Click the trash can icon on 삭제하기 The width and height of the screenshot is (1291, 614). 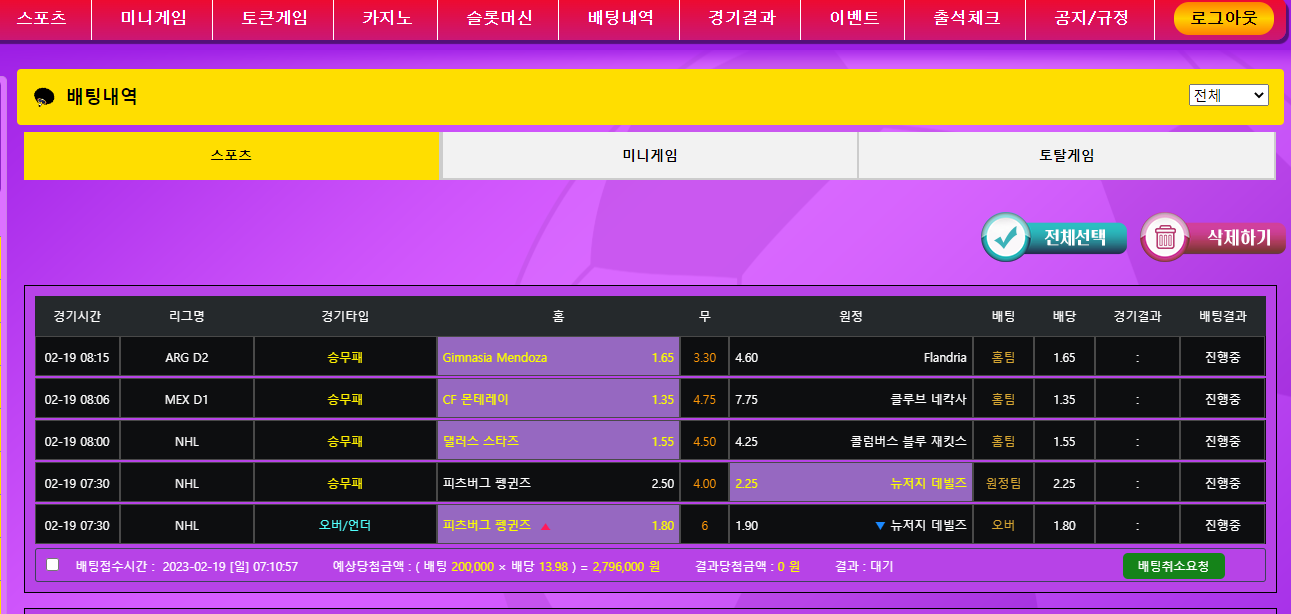[x=1165, y=238]
